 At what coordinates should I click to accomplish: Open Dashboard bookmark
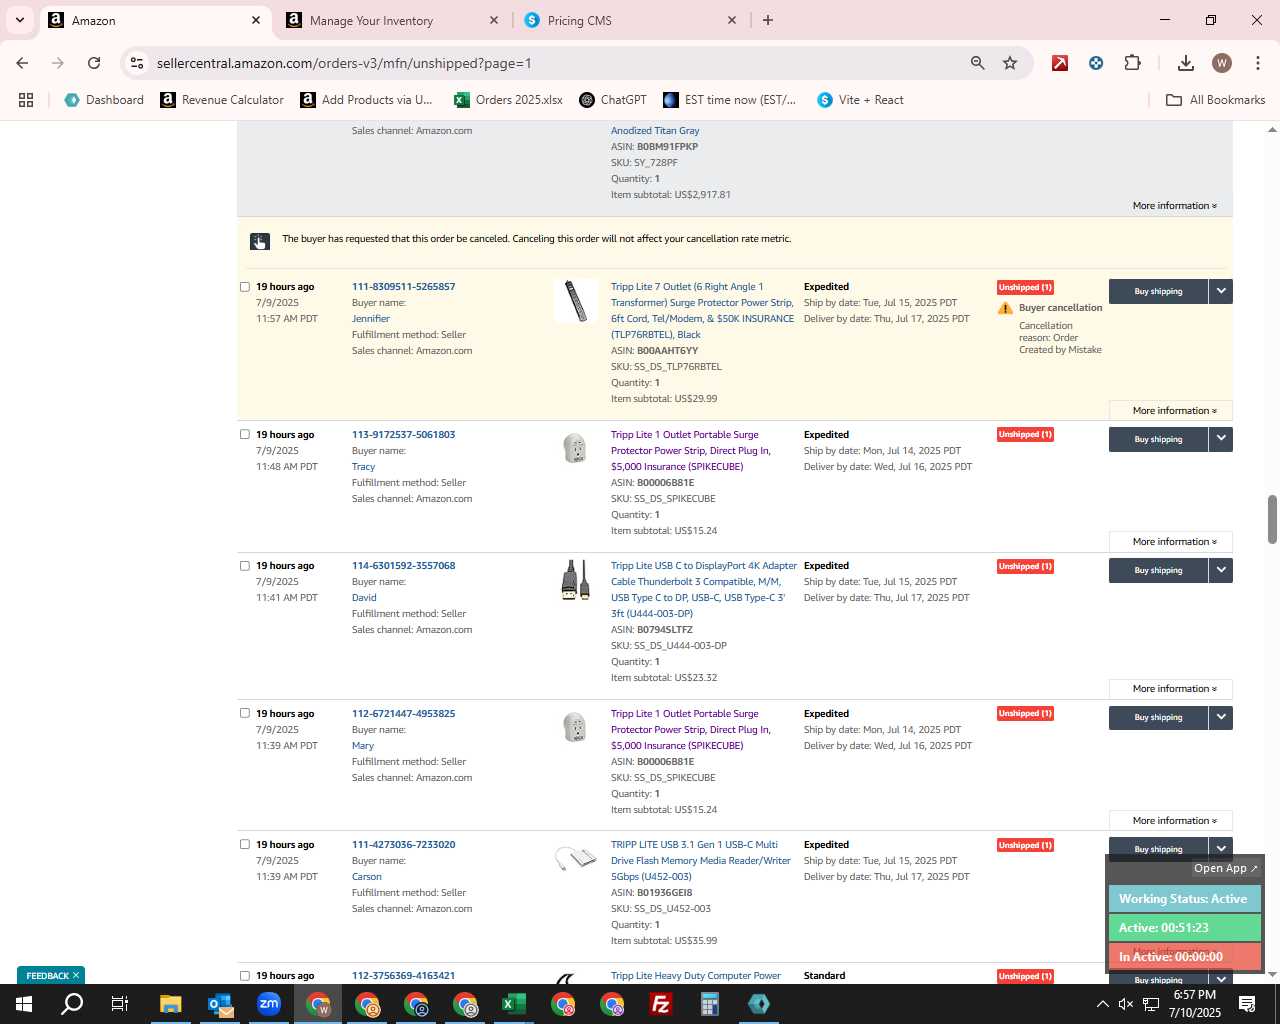point(104,100)
